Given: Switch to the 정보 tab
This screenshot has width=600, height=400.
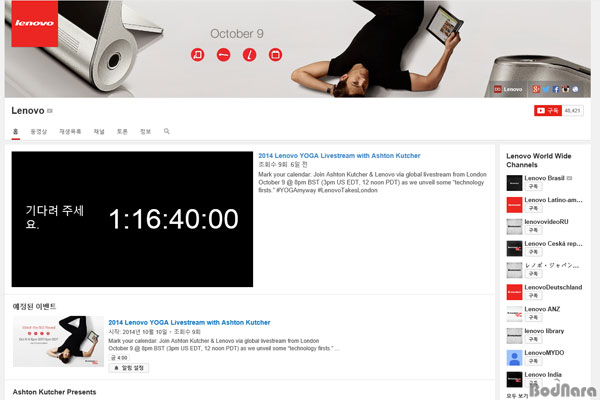Looking at the screenshot, I should pyautogui.click(x=145, y=131).
